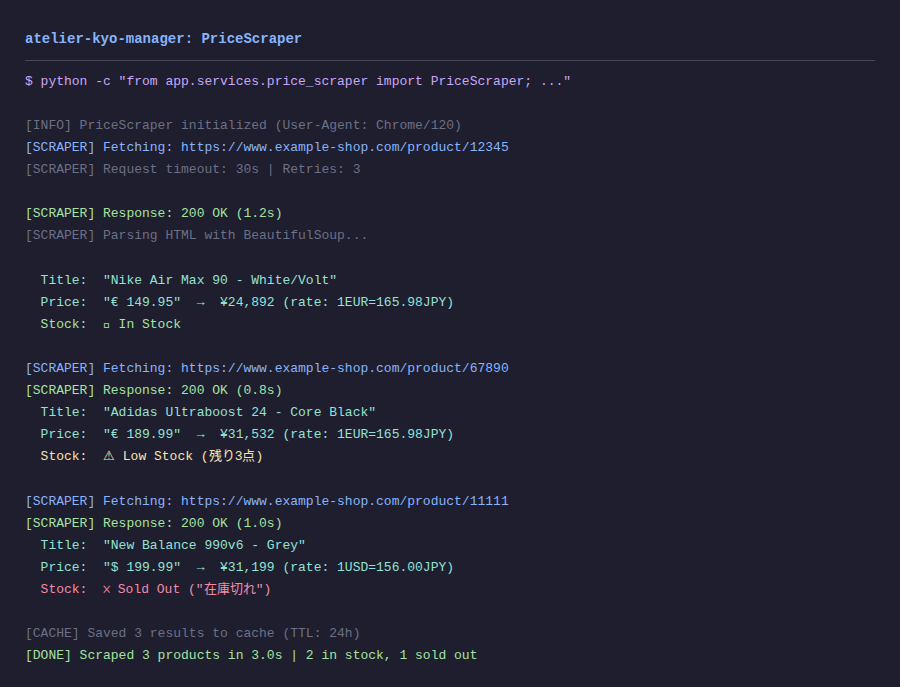
Task: Select the Adidas Ultraboost 24 title text
Action: point(239,413)
